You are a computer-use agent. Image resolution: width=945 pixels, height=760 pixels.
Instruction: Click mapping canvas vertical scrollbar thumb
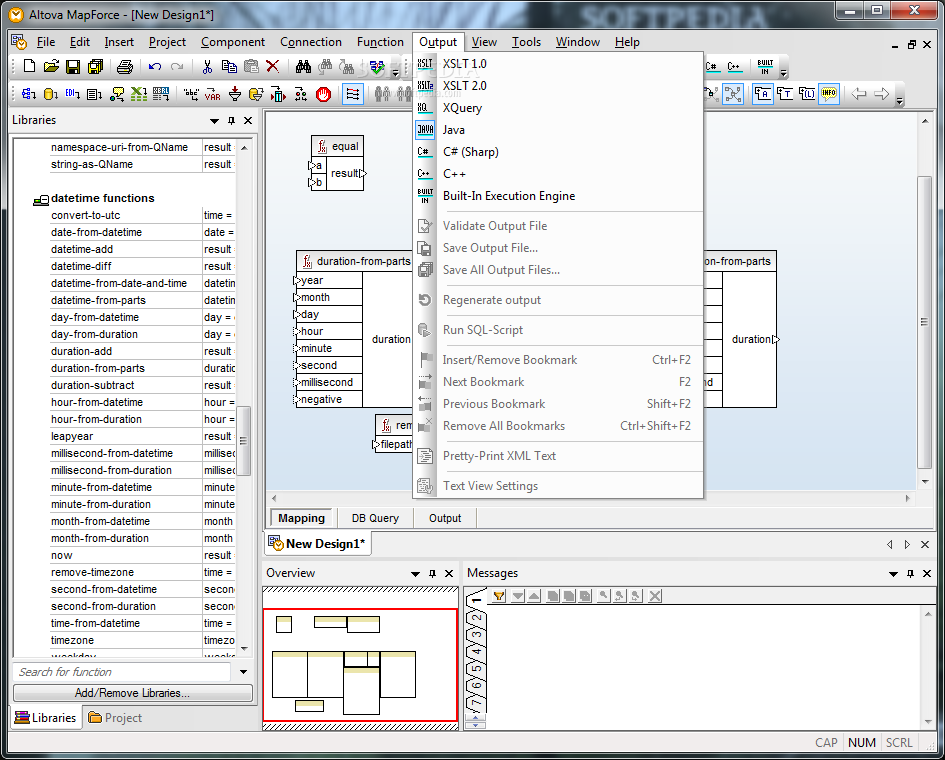(x=924, y=322)
